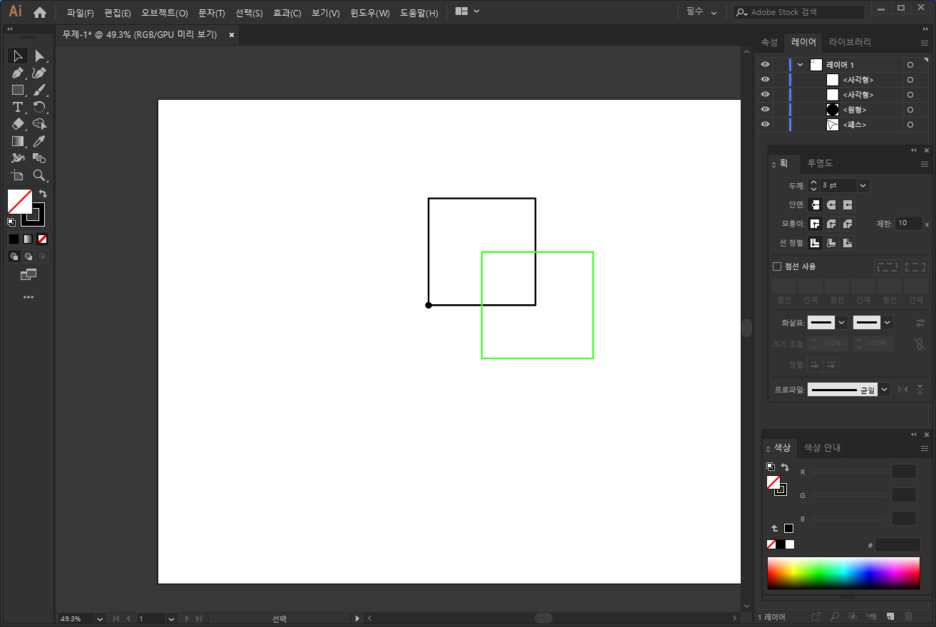936x627 pixels.
Task: Open Edit Toolbar three-dot button
Action: pyautogui.click(x=28, y=297)
